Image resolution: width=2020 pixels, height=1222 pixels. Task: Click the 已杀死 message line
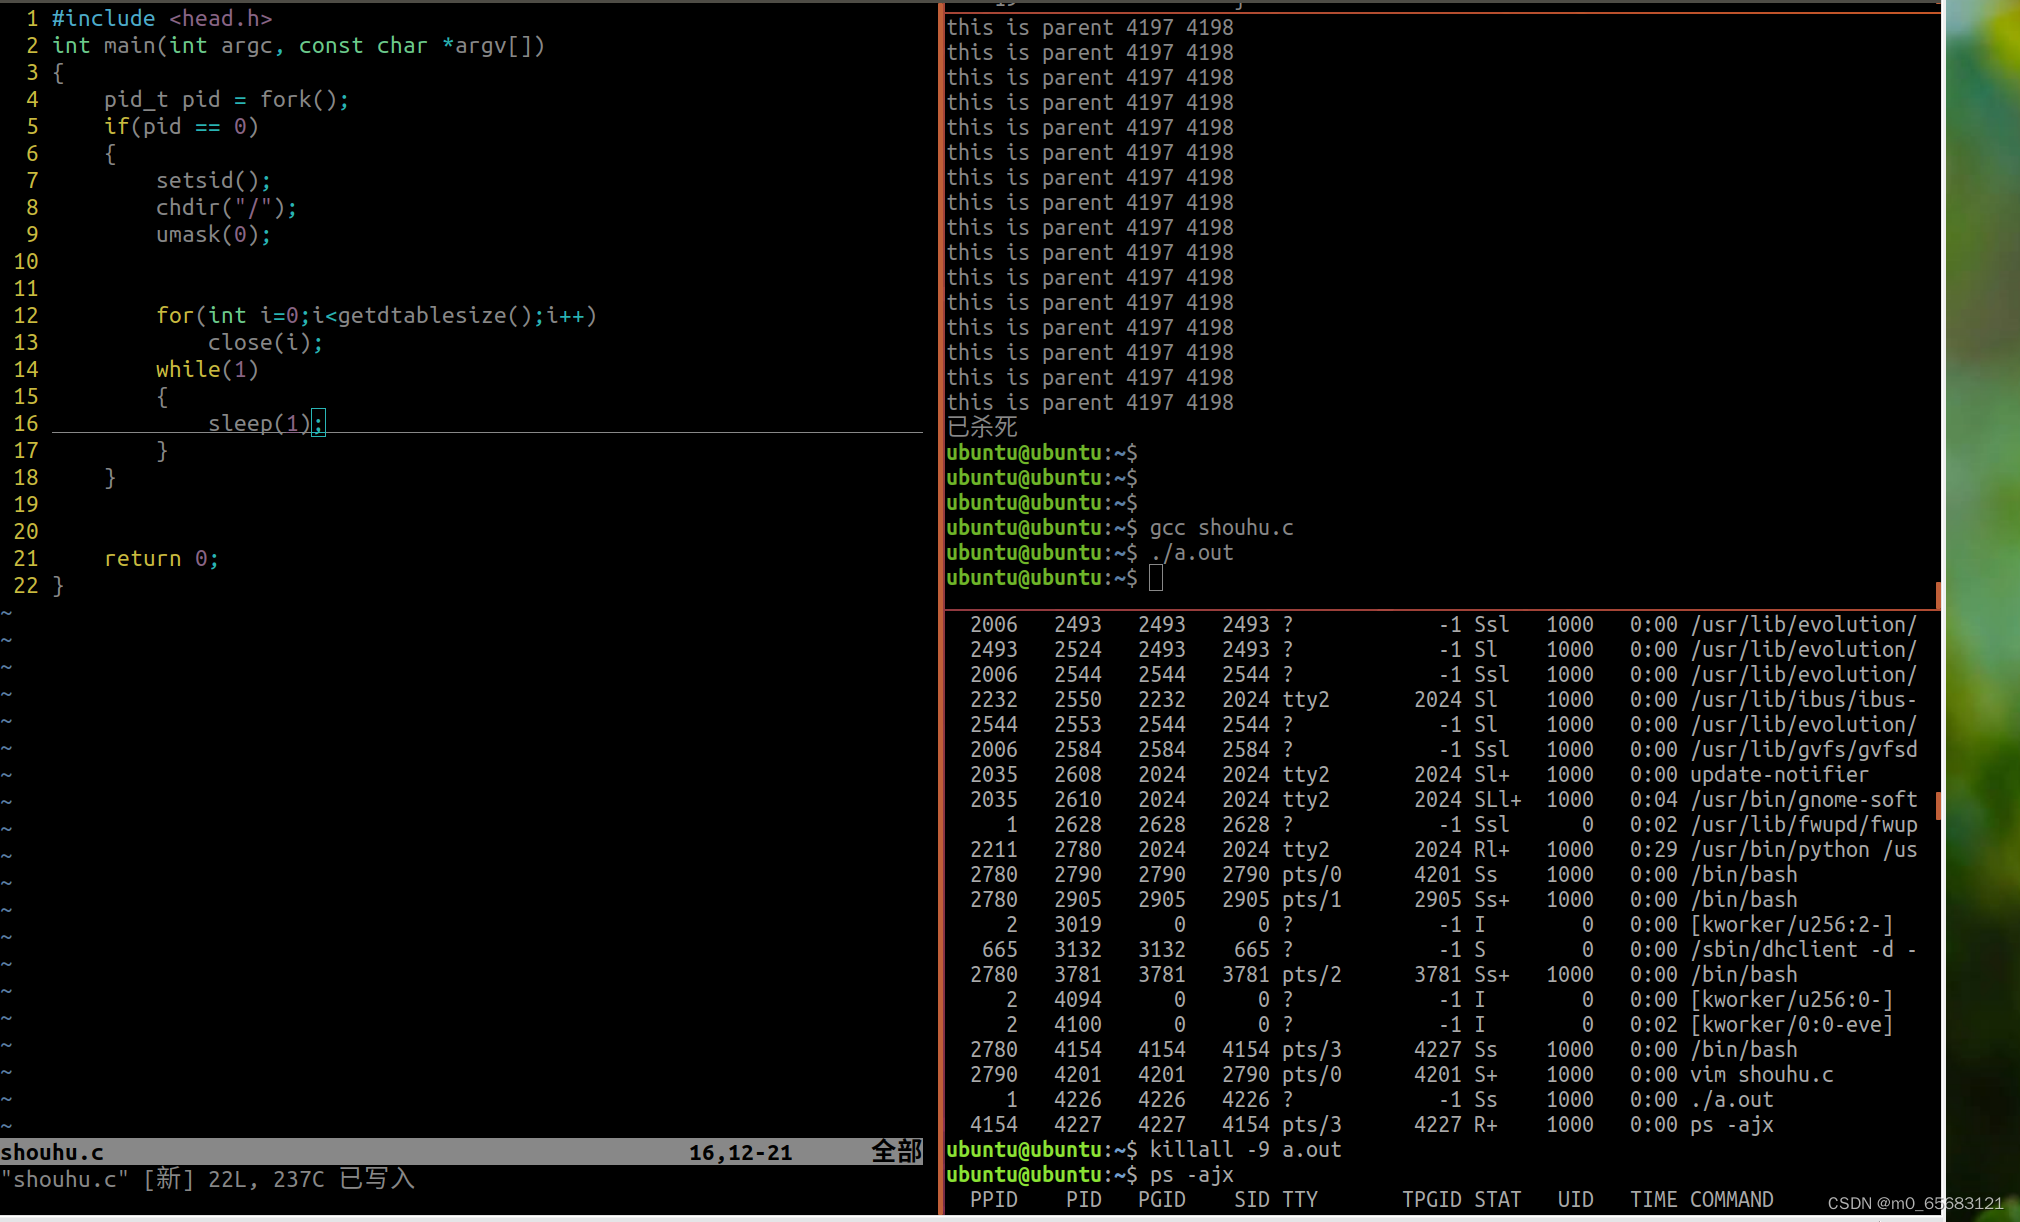[982, 427]
